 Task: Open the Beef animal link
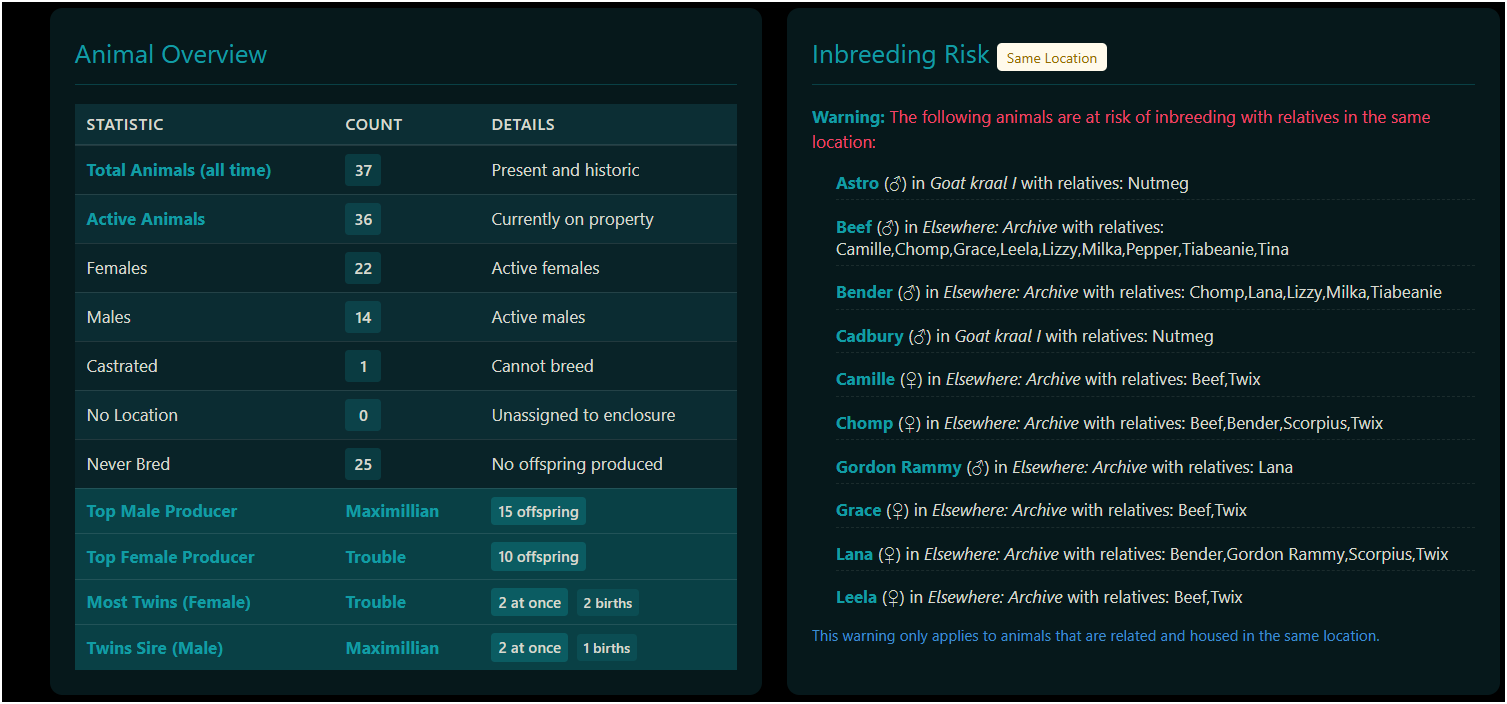point(853,228)
